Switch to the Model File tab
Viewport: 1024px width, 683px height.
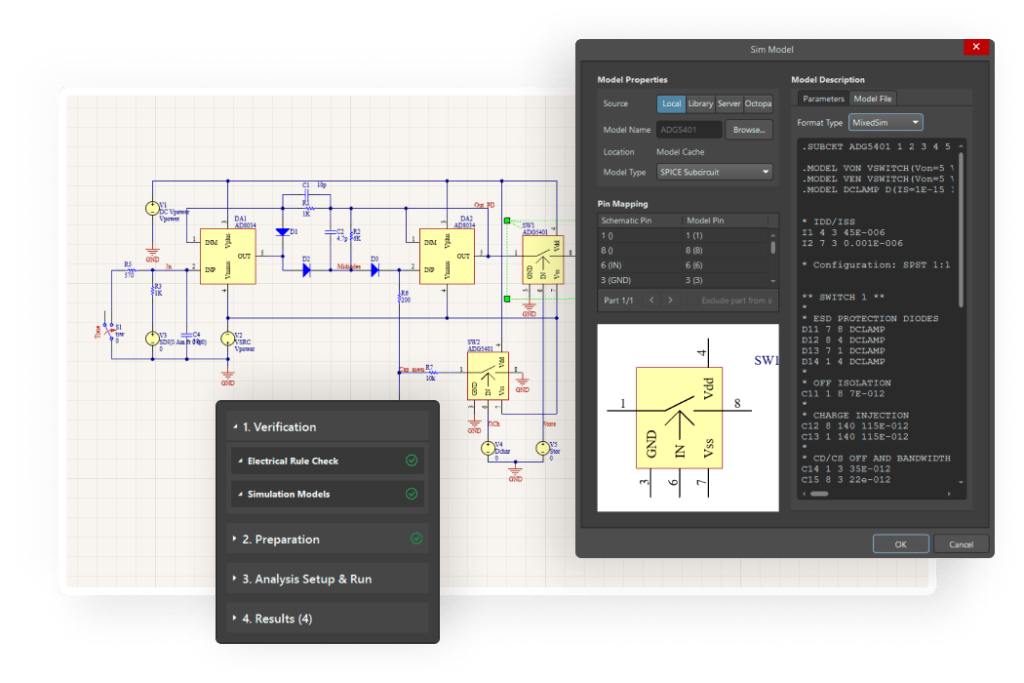pos(872,98)
